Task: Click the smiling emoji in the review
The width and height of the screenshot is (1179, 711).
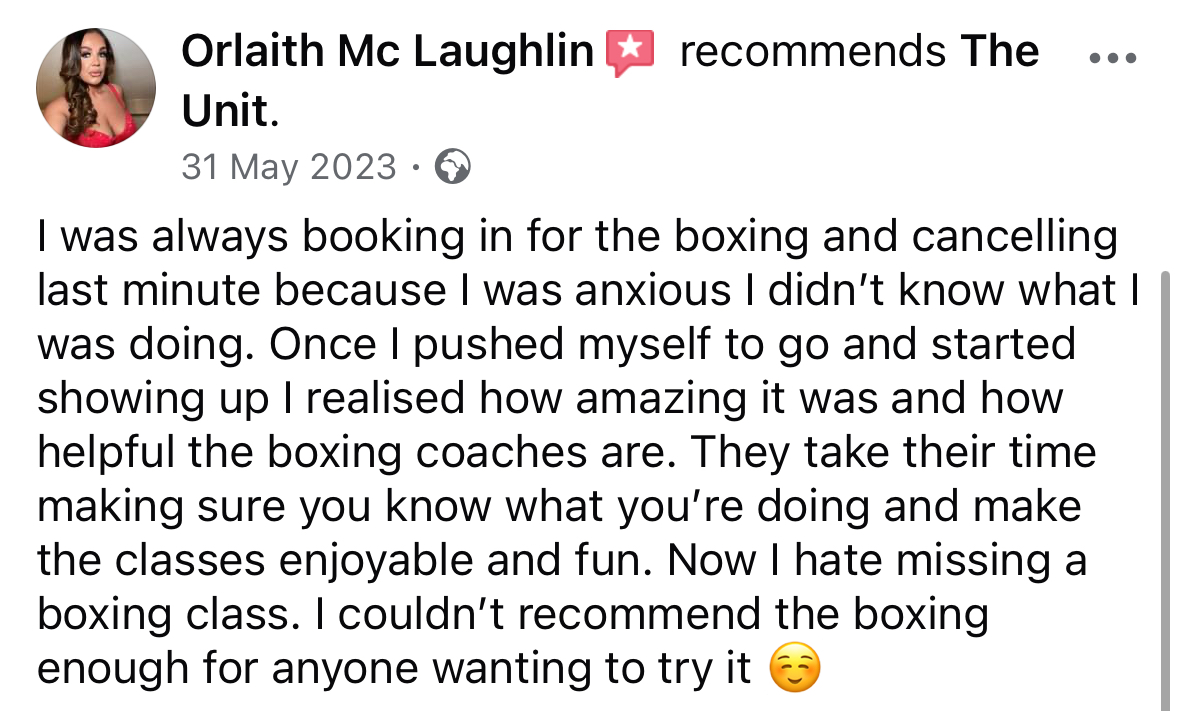Action: click(796, 669)
